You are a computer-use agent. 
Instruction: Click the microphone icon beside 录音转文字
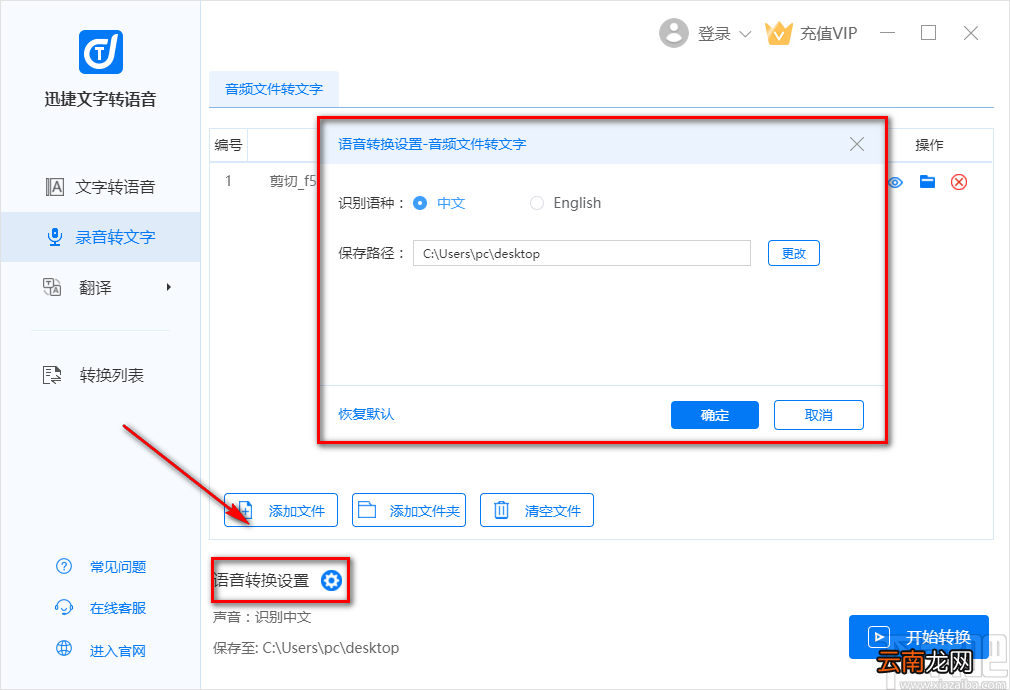click(x=55, y=237)
